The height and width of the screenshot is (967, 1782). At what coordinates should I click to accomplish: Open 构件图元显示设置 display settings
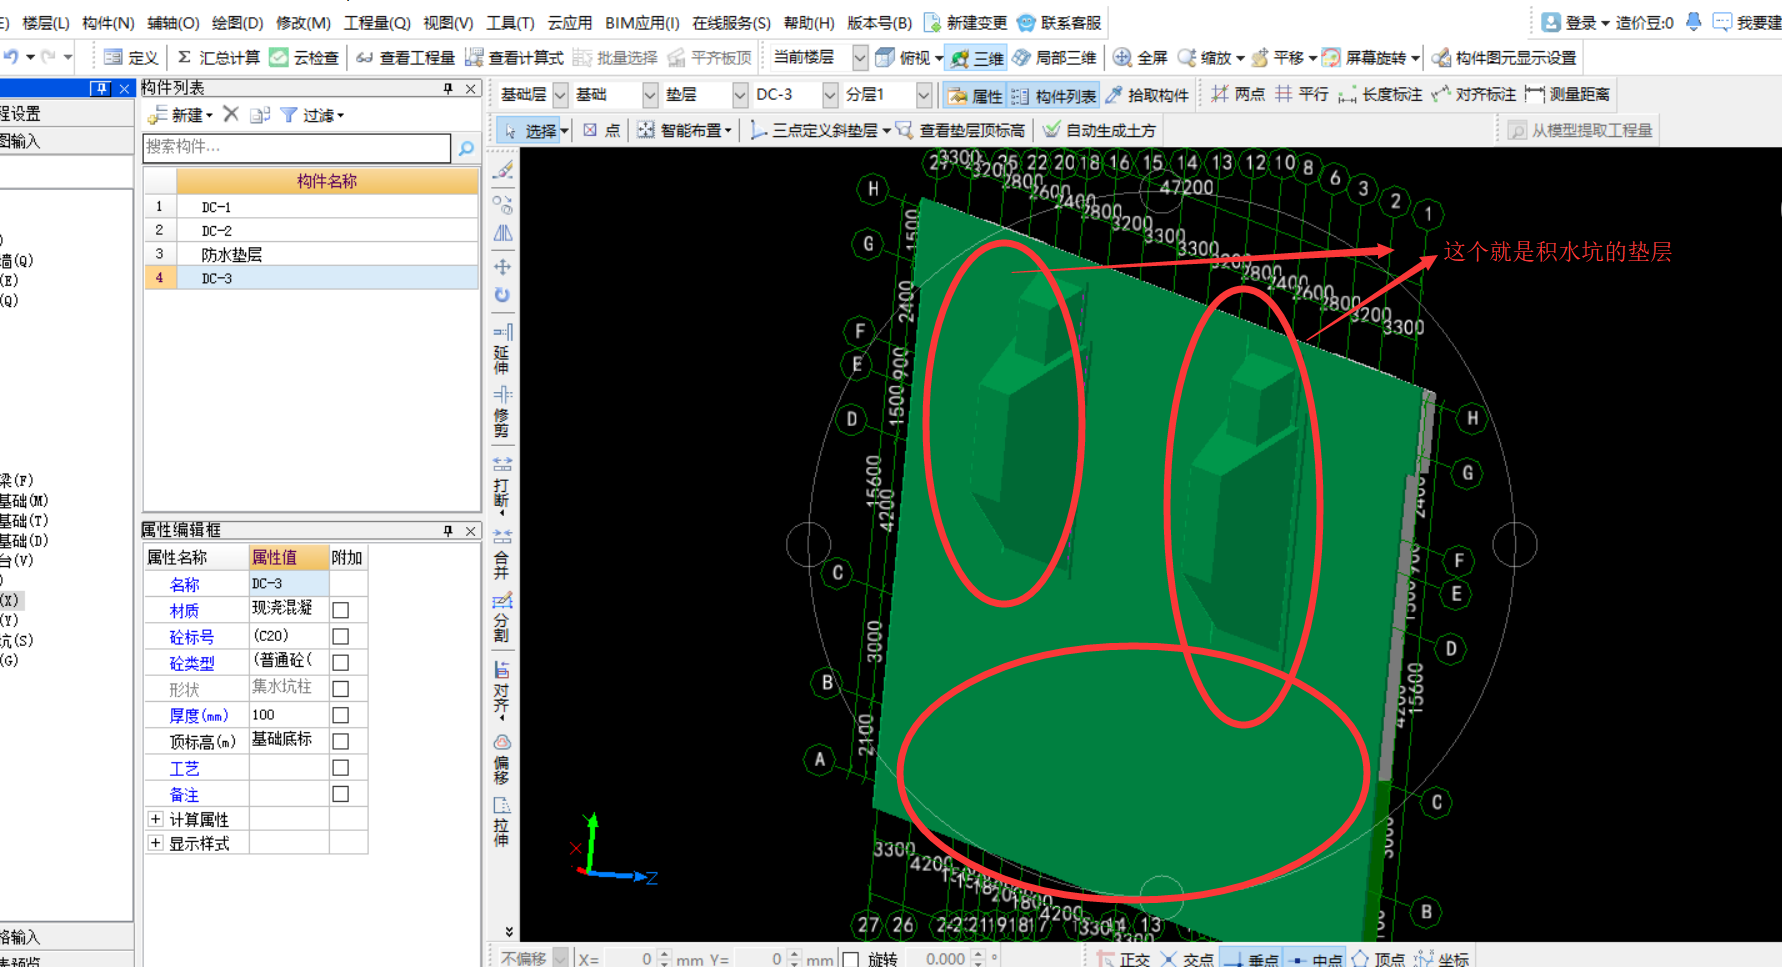(1503, 57)
